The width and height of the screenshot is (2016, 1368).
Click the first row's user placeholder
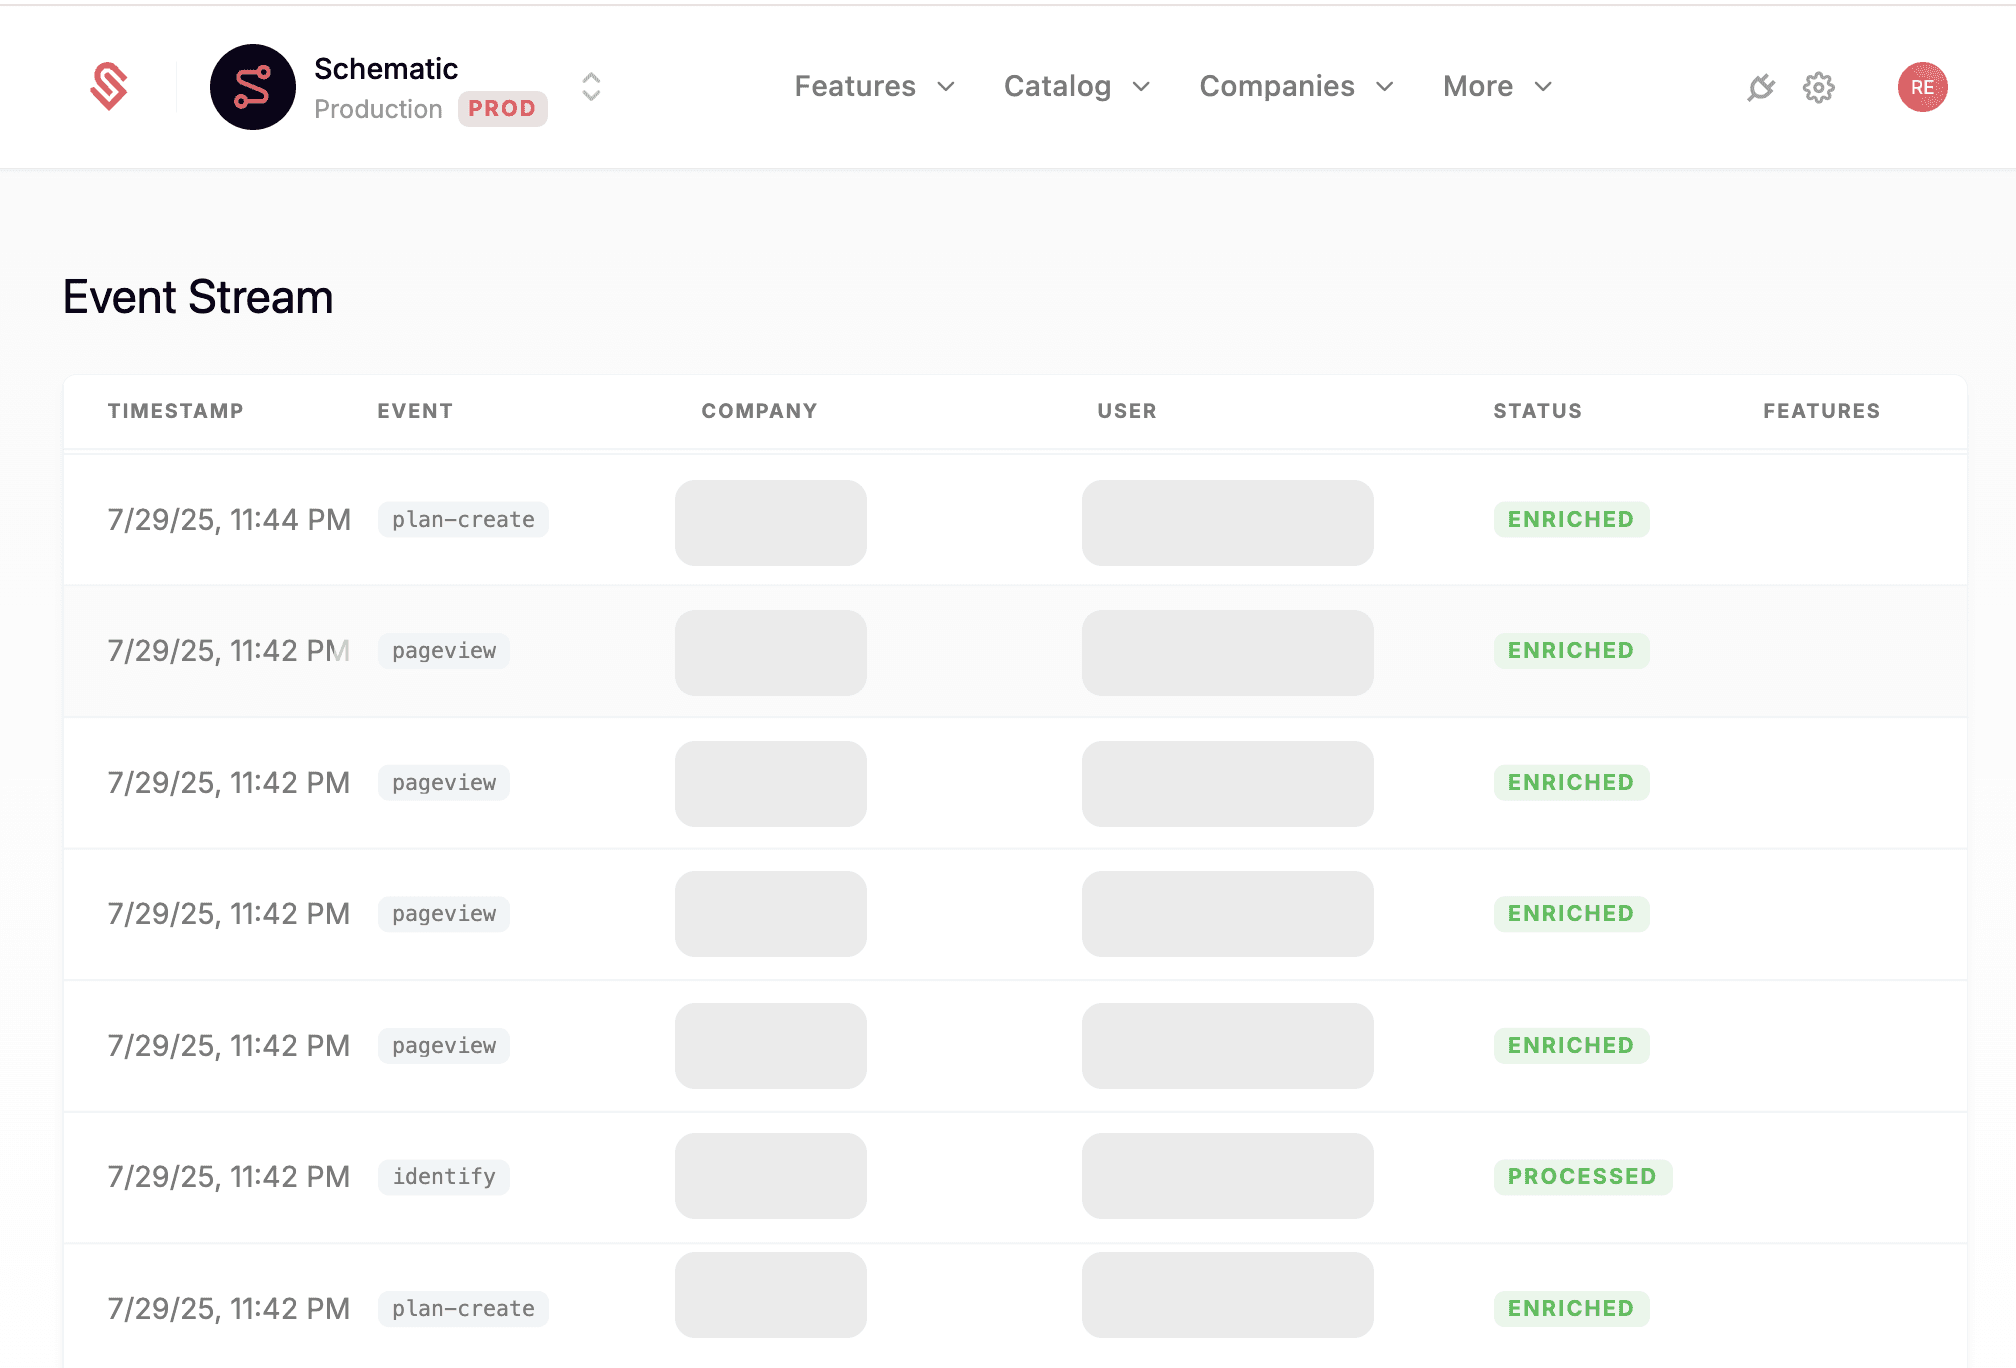(x=1227, y=523)
